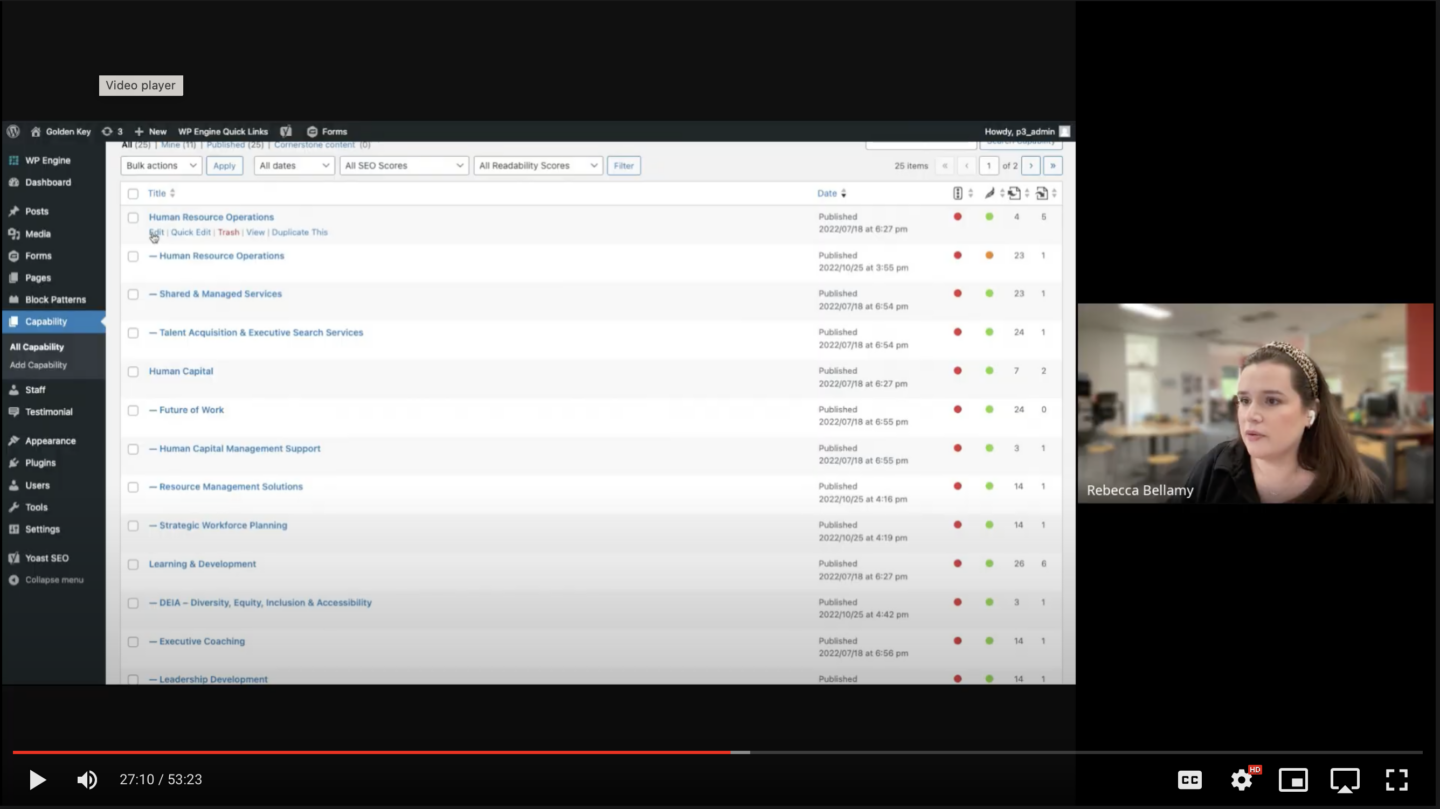Screen dimensions: 1440x809
Task: Toggle the select-all checkbox in header
Action: (133, 194)
